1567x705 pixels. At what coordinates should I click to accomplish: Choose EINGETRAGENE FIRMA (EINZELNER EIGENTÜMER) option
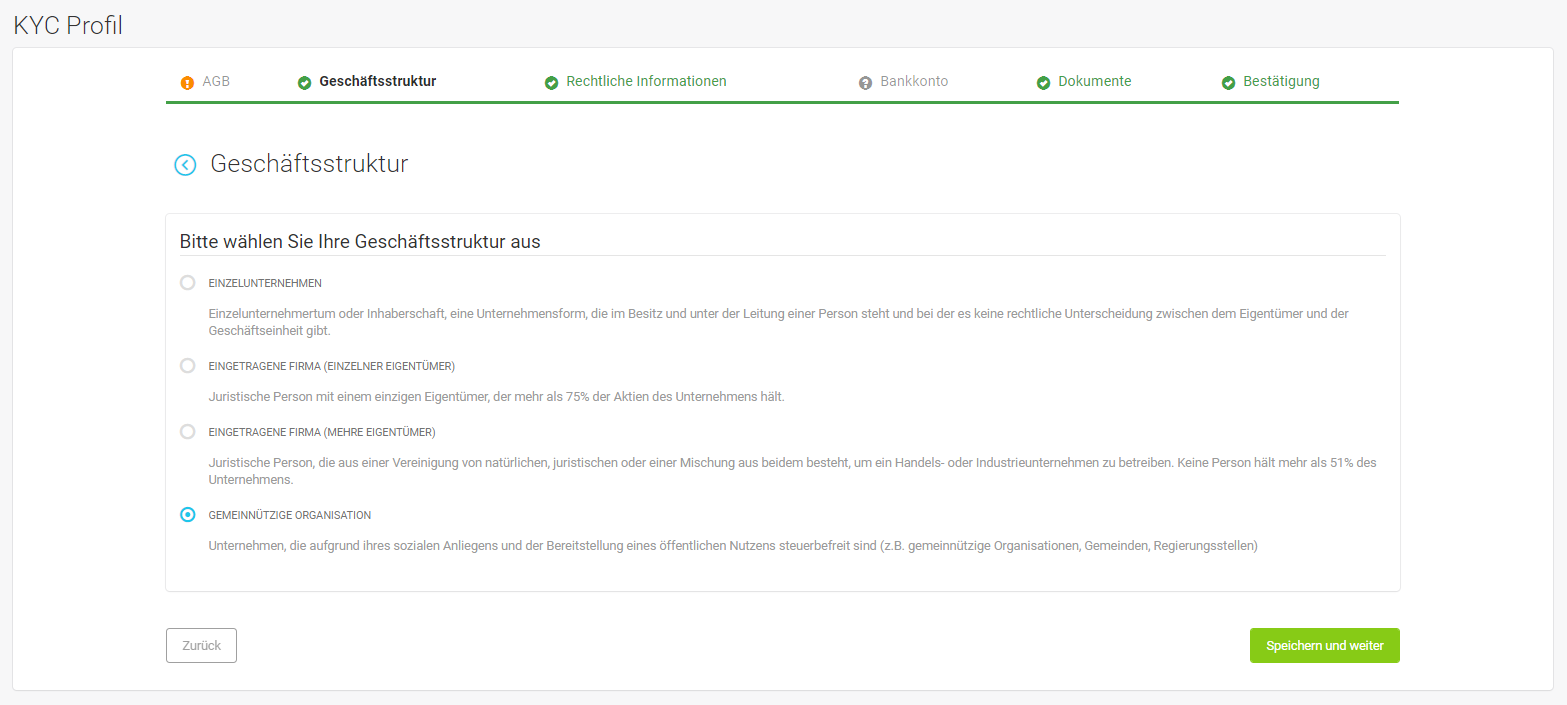point(187,365)
